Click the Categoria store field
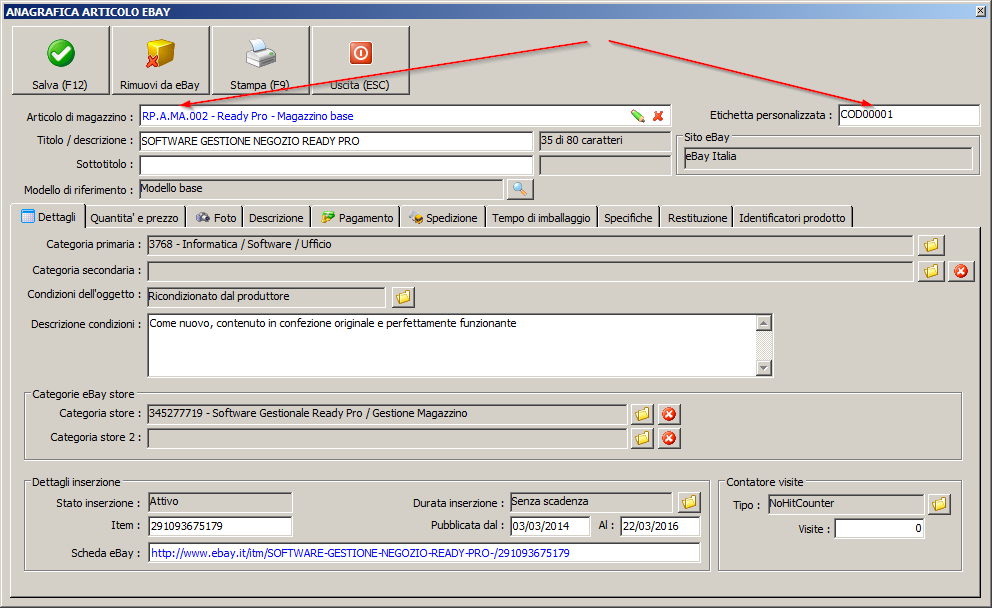The image size is (992, 608). (x=387, y=414)
